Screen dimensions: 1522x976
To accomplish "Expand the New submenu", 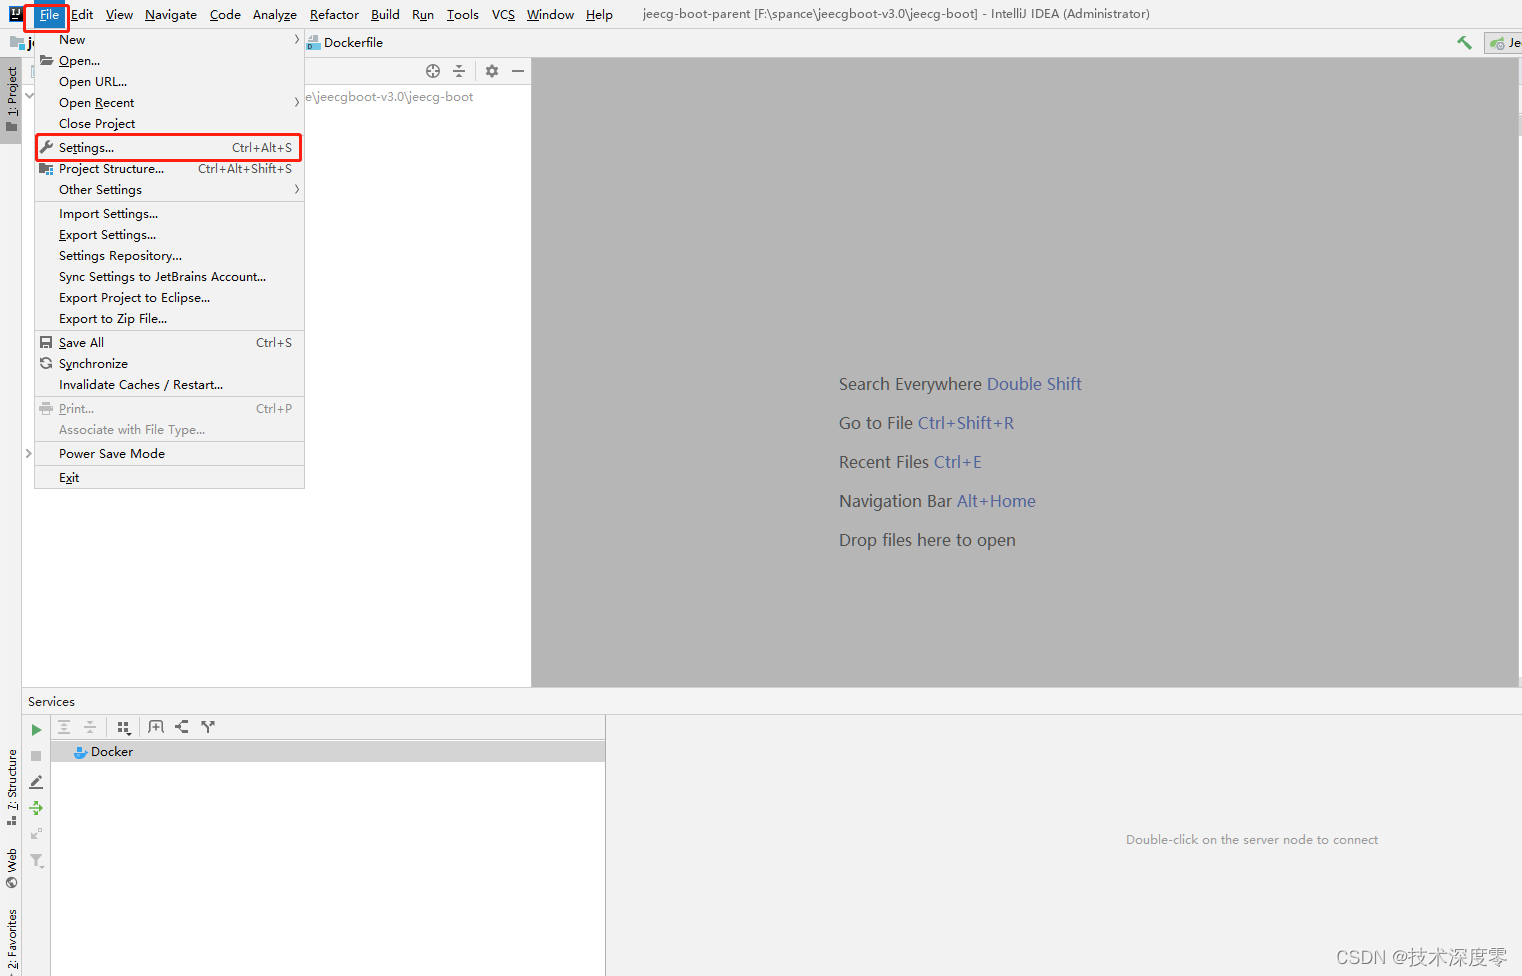I will [x=169, y=40].
